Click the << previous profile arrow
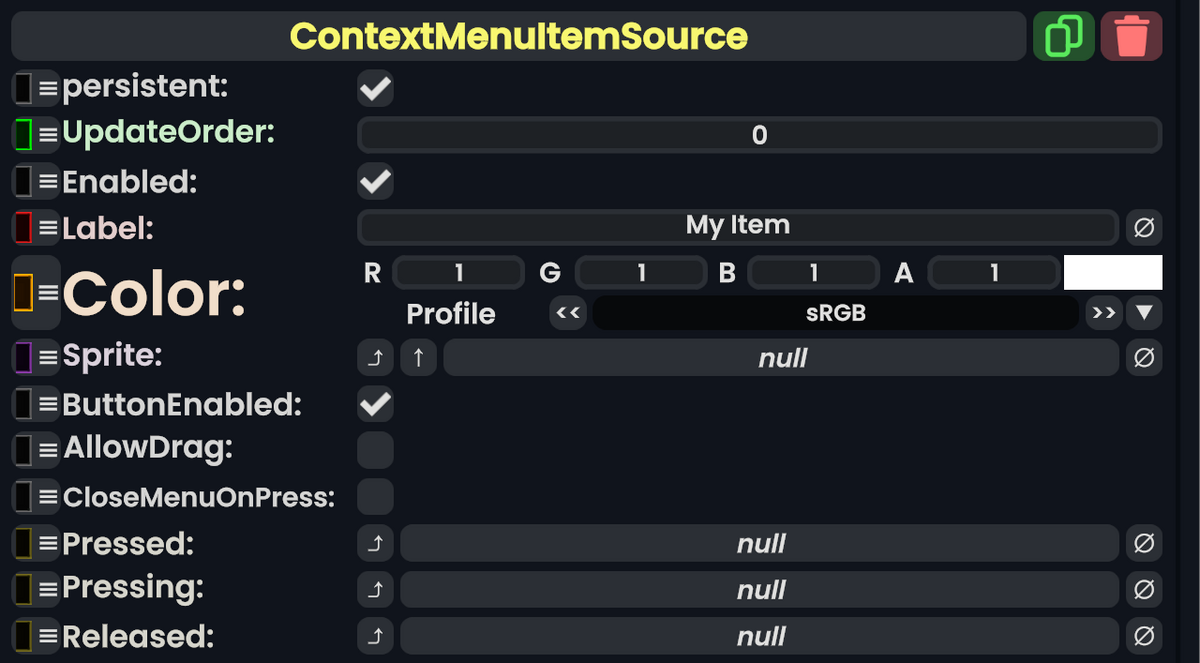Screen dimensions: 1200x663 pos(567,313)
